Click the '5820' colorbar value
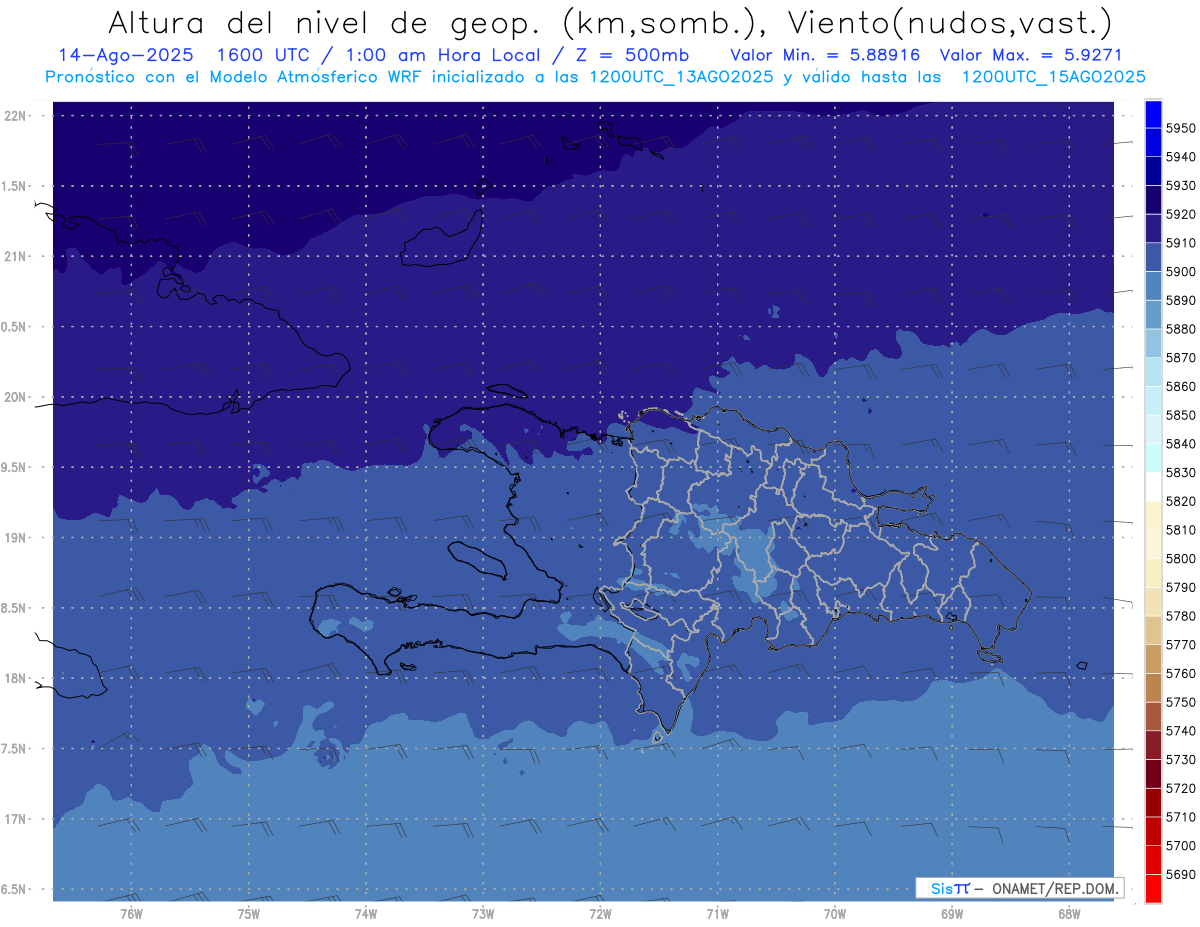 [x=1181, y=501]
